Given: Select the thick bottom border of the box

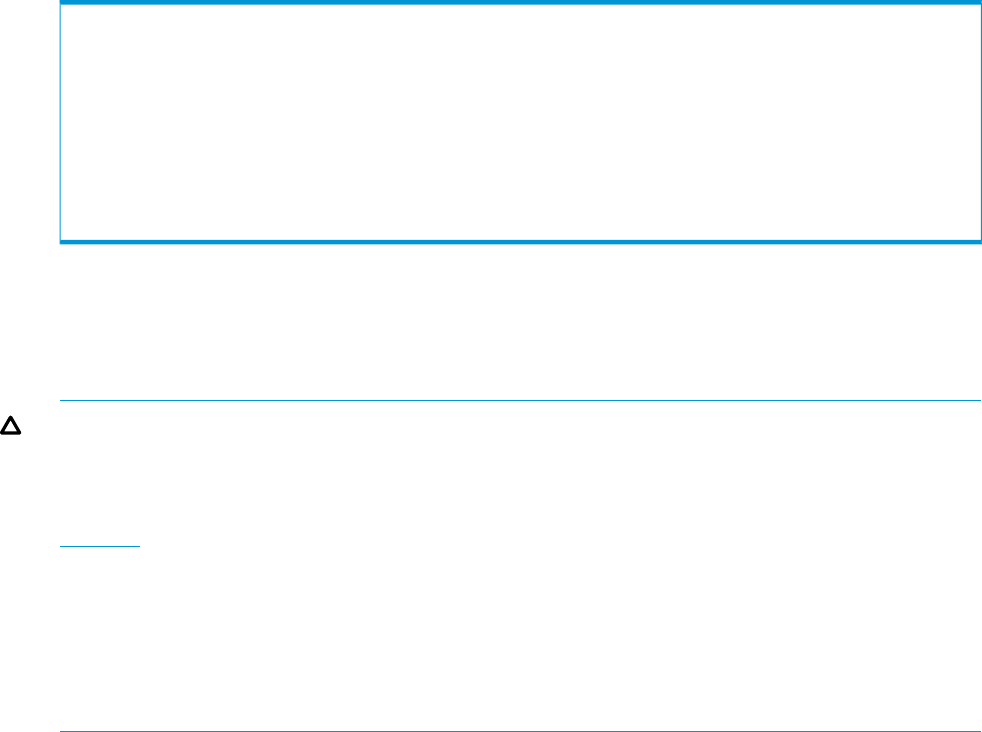Looking at the screenshot, I should click(x=520, y=242).
